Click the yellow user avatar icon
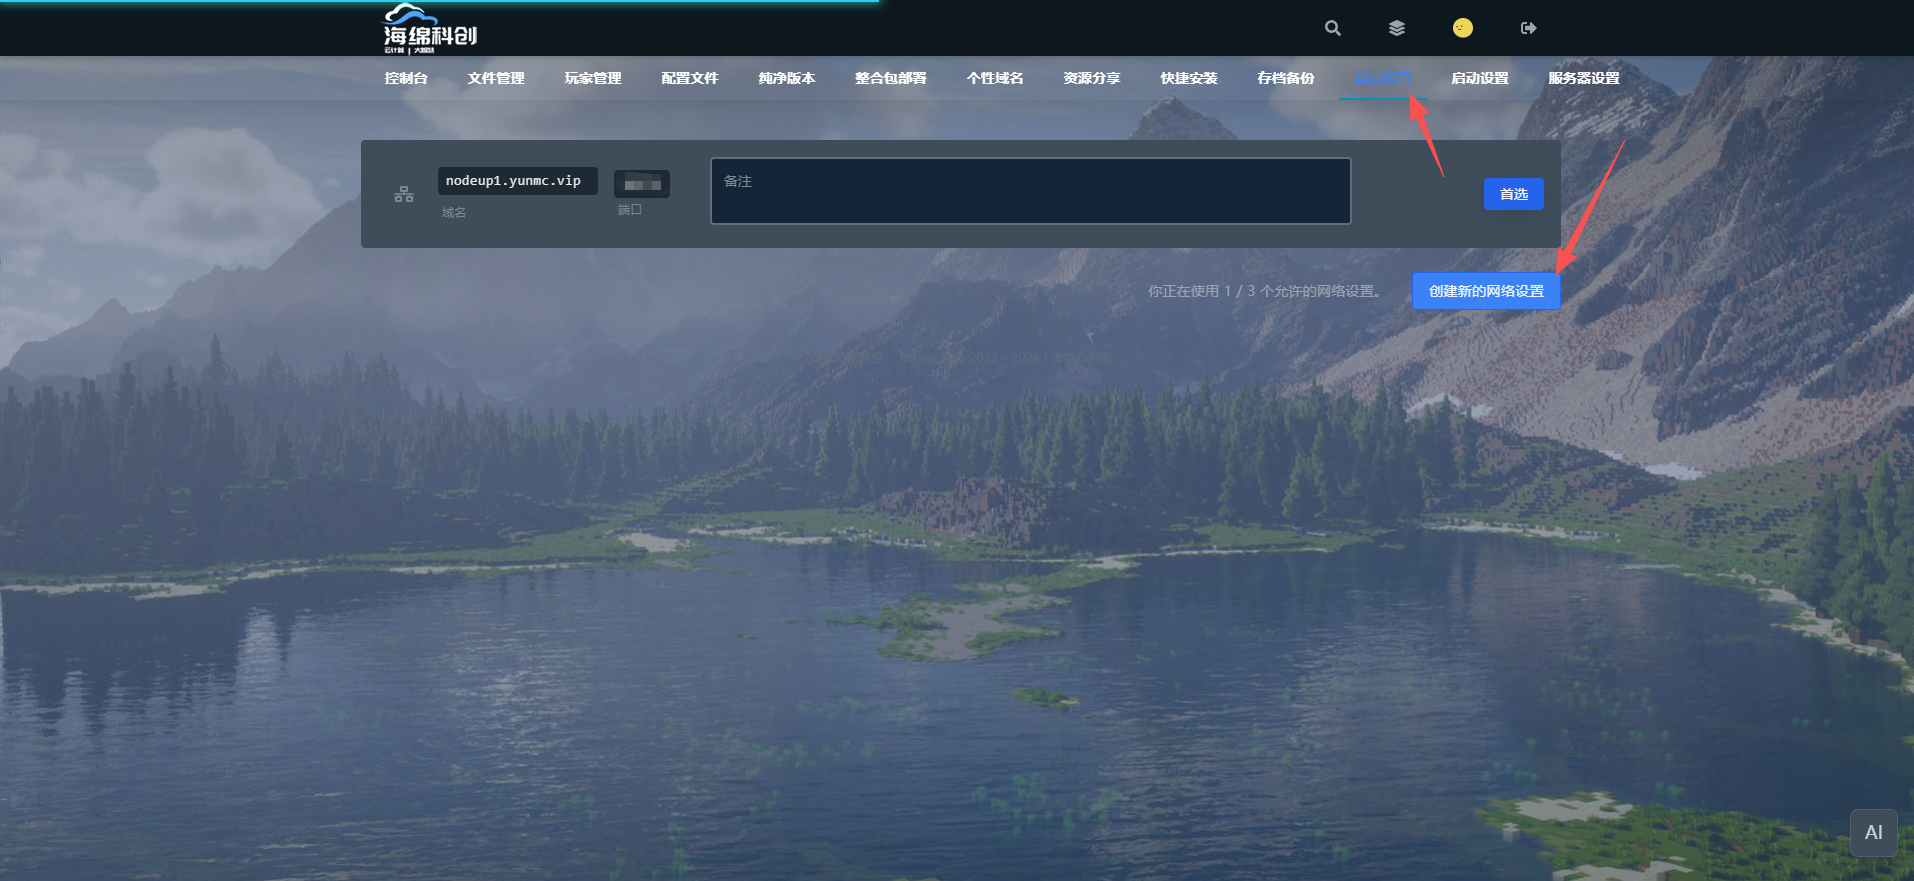 coord(1462,28)
